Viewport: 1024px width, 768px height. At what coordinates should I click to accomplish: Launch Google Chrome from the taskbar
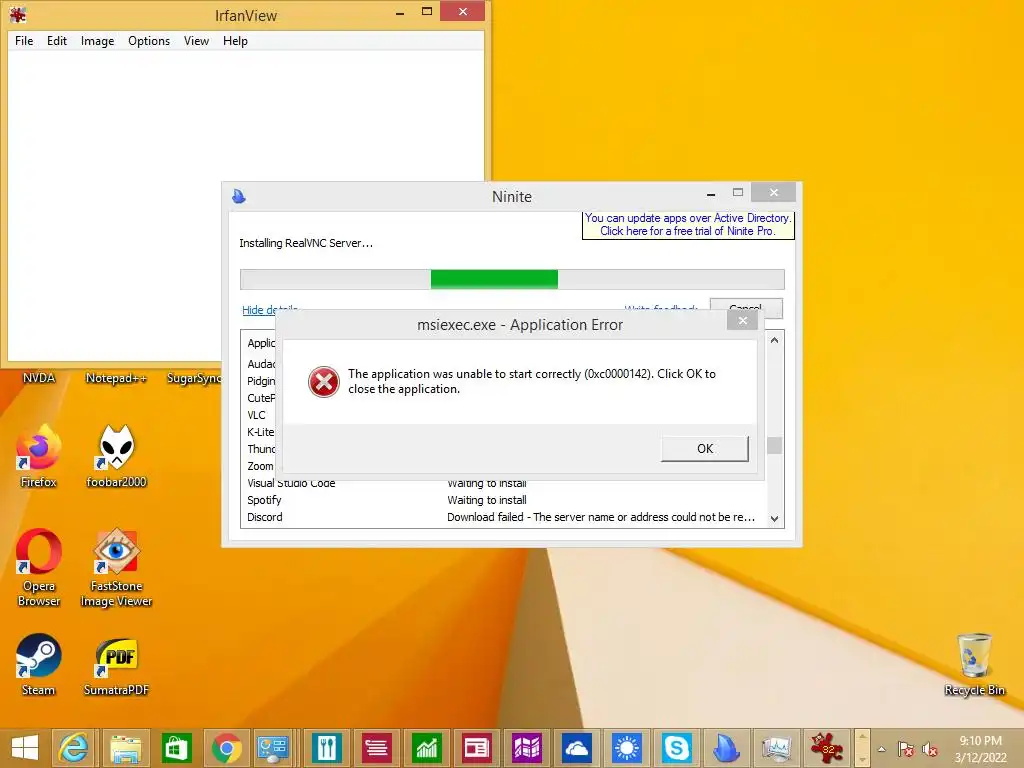click(x=227, y=748)
